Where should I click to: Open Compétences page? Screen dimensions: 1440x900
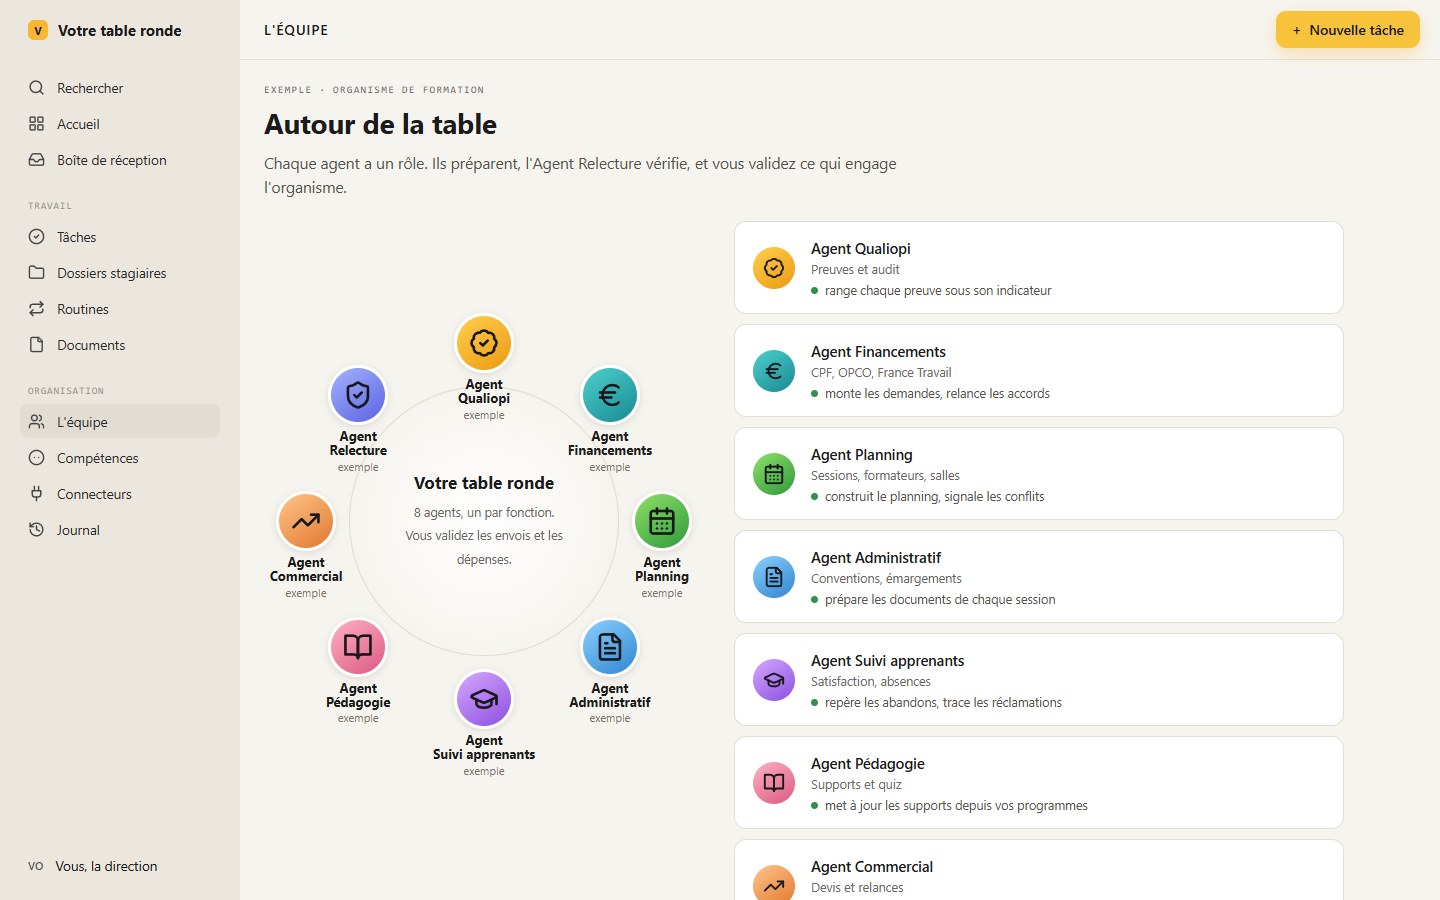pos(120,458)
